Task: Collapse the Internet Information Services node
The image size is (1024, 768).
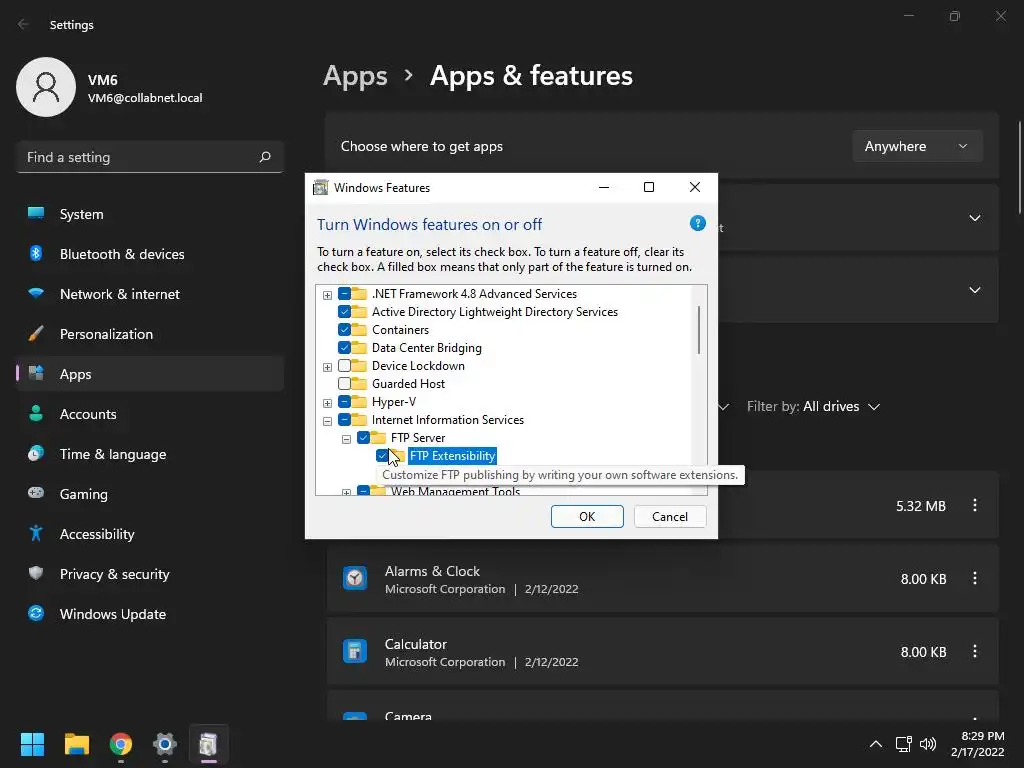Action: [x=327, y=421]
